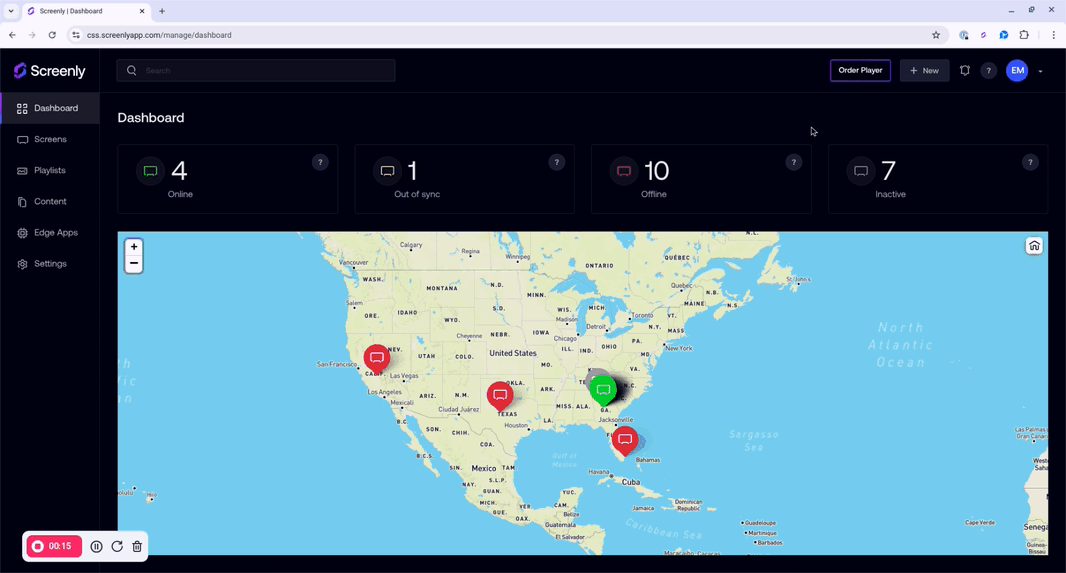Go to Playlists in the sidebar

[x=49, y=170]
